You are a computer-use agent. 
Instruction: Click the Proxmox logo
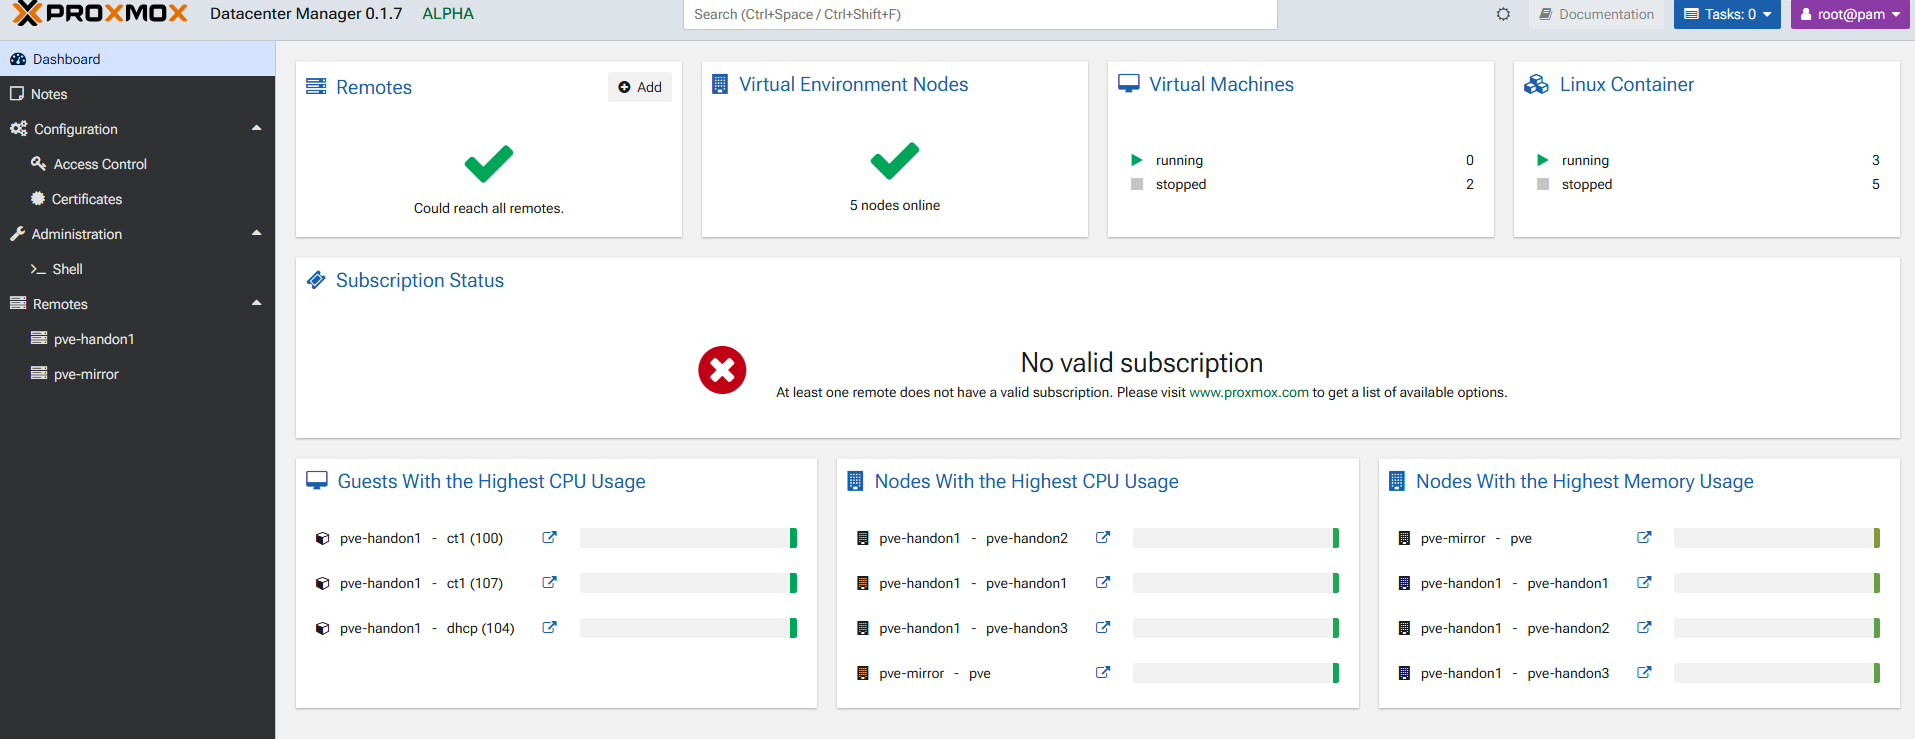[100, 14]
